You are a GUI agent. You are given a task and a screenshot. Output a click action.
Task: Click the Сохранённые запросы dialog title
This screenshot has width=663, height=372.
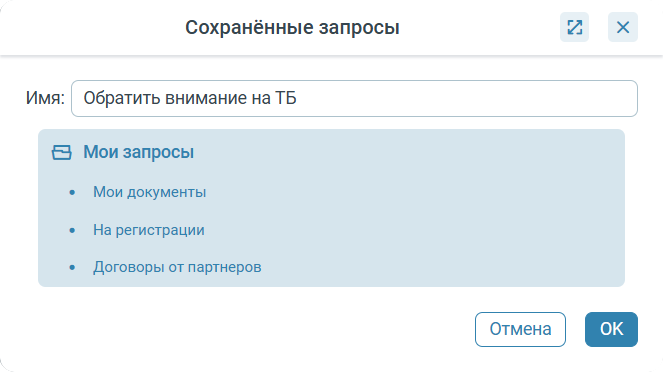coord(292,27)
